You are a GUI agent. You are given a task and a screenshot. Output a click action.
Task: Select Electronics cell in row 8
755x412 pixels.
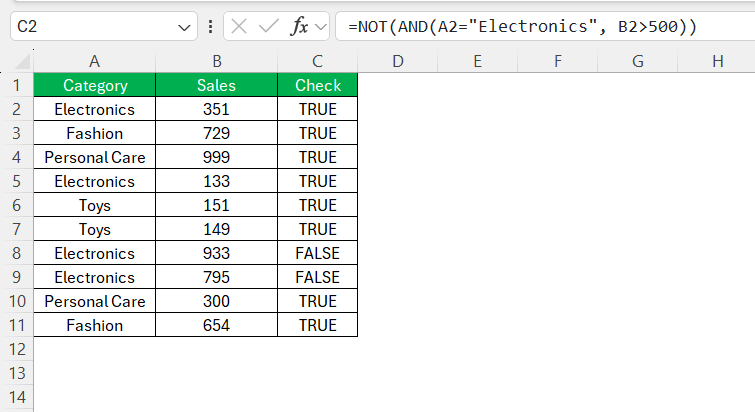pos(95,253)
